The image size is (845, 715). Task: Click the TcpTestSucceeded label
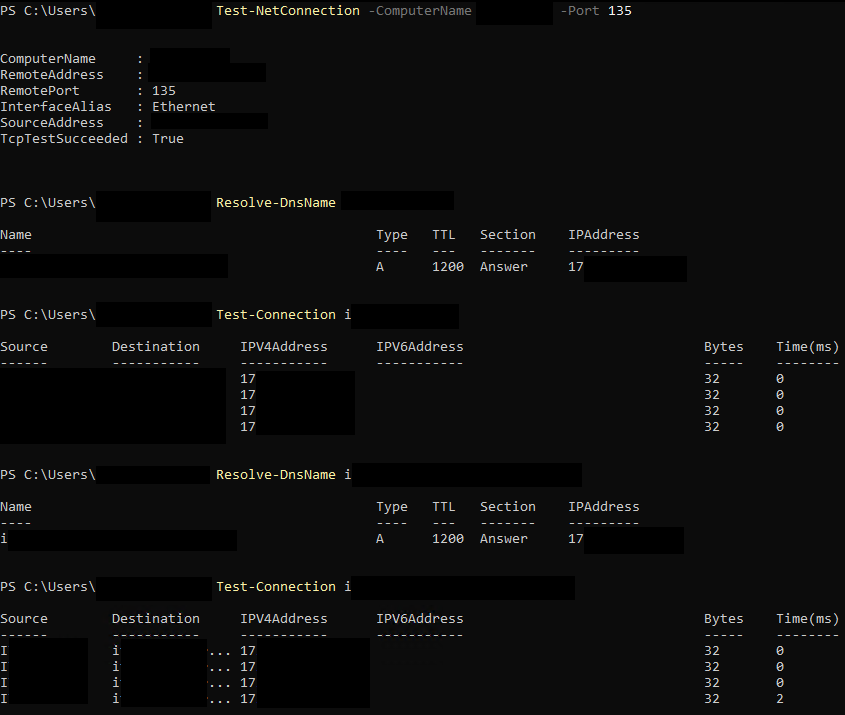(x=64, y=138)
